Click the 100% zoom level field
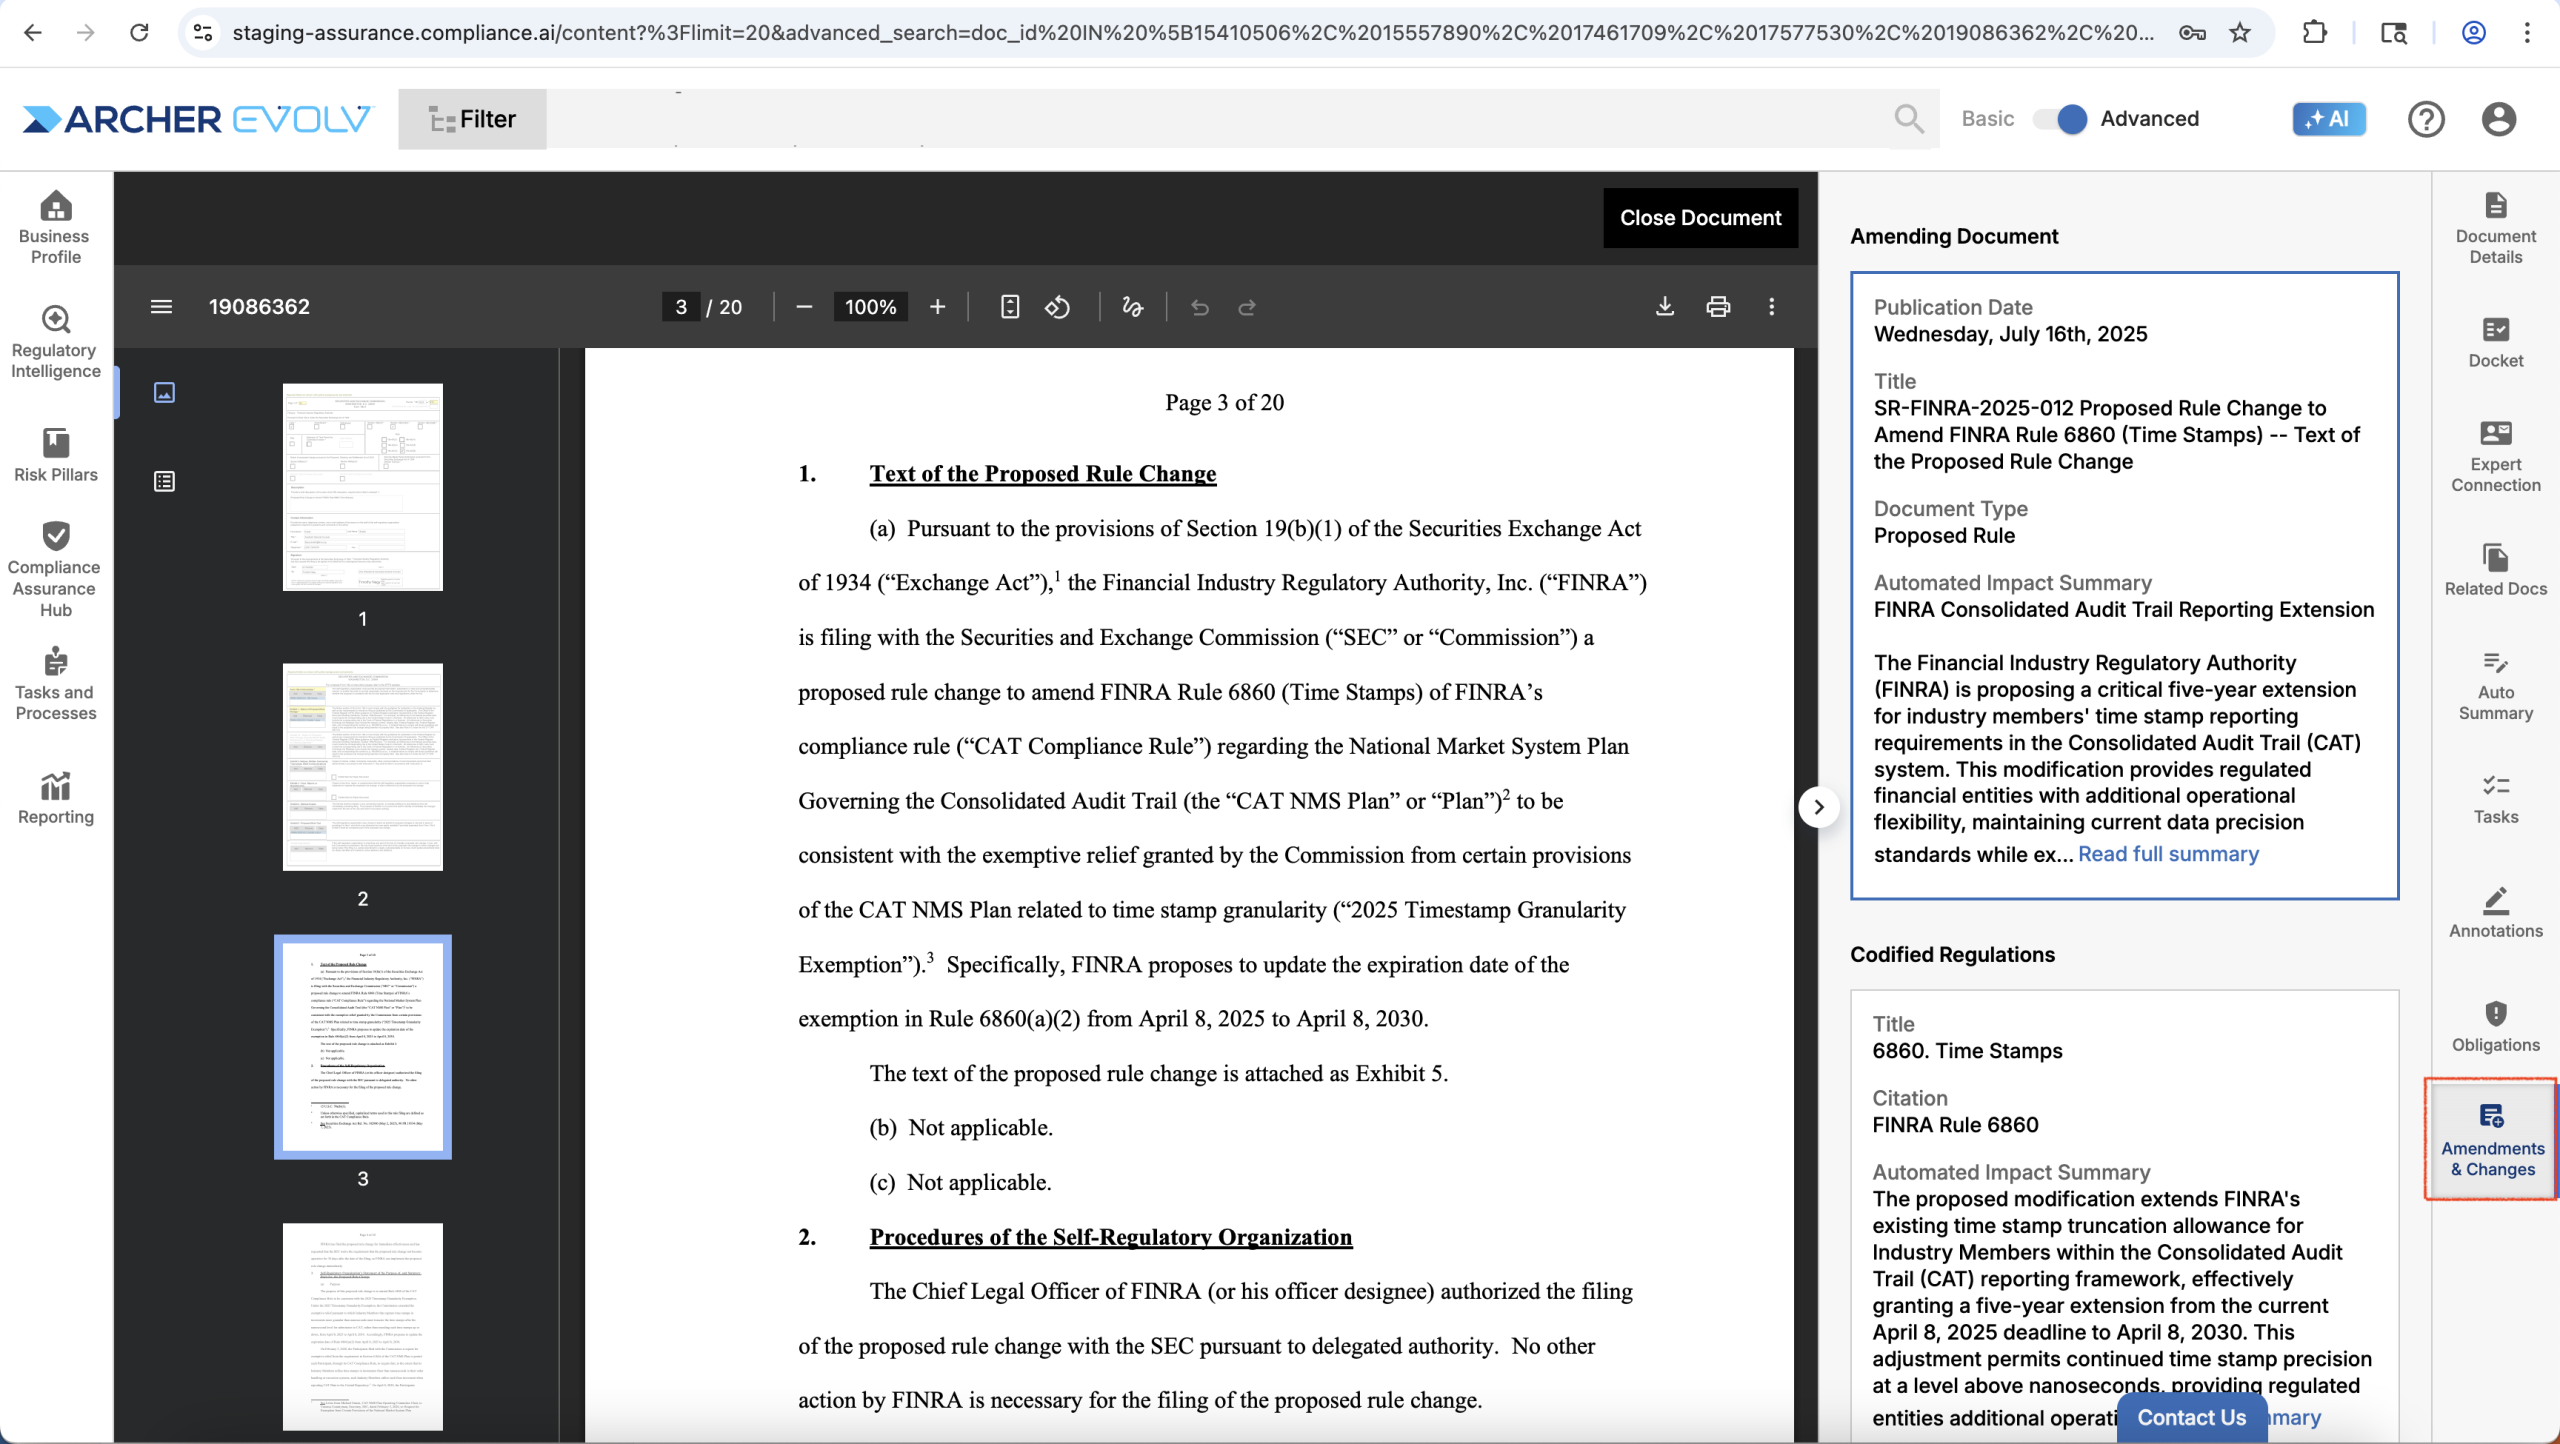Viewport: 2560px width, 1444px height. pyautogui.click(x=870, y=307)
